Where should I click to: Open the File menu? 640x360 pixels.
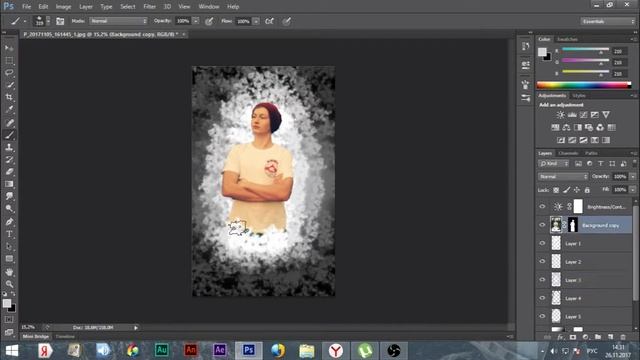pos(27,7)
